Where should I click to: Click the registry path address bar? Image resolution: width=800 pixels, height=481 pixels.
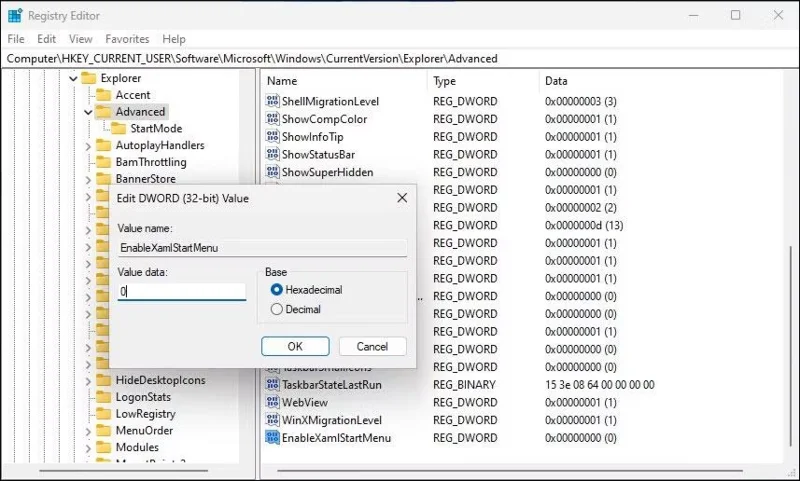(x=400, y=59)
